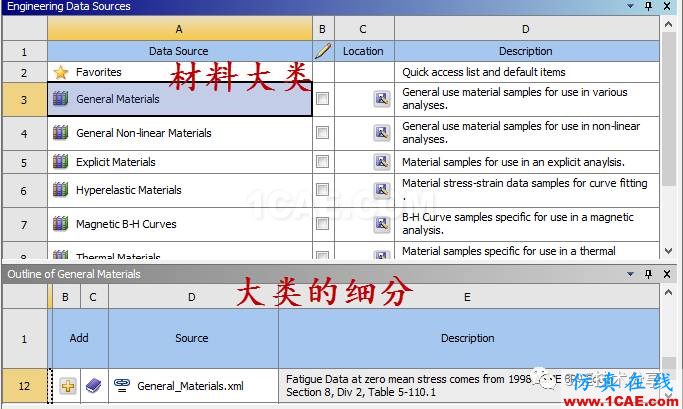Click the Fatigue Data description cell
The image size is (683, 409).
point(469,385)
